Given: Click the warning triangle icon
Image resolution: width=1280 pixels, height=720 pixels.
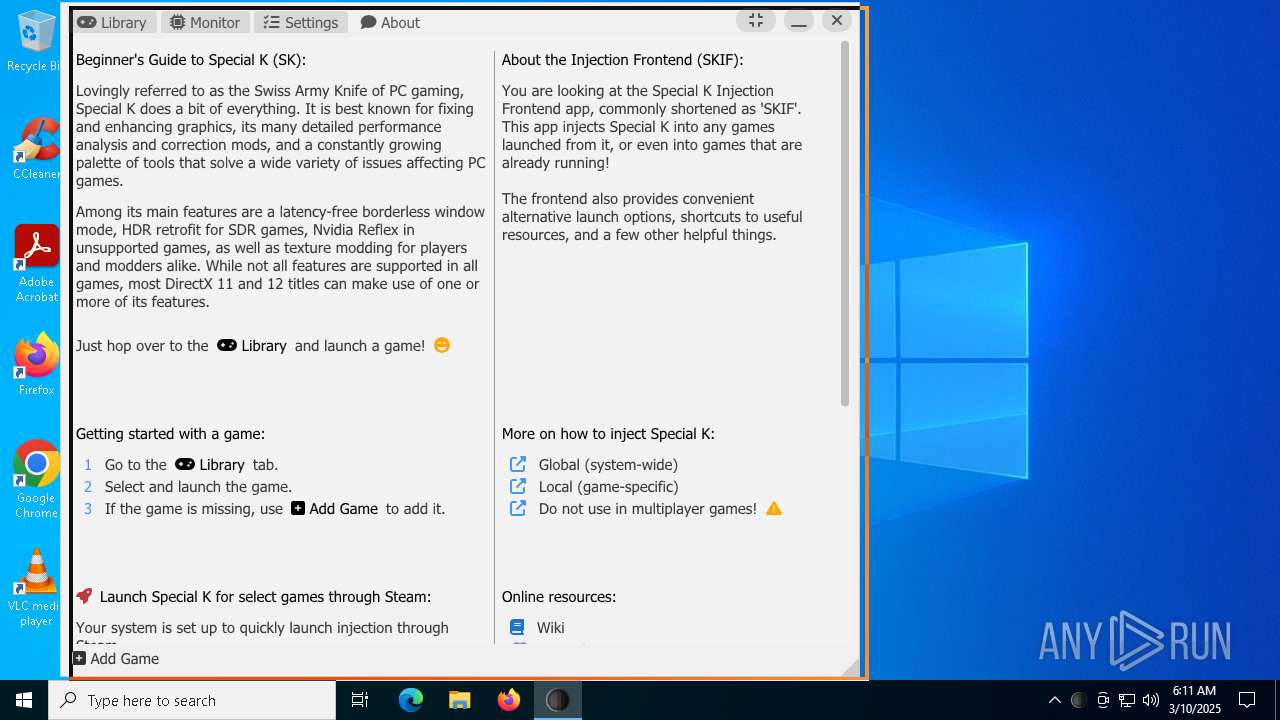Looking at the screenshot, I should pos(774,508).
